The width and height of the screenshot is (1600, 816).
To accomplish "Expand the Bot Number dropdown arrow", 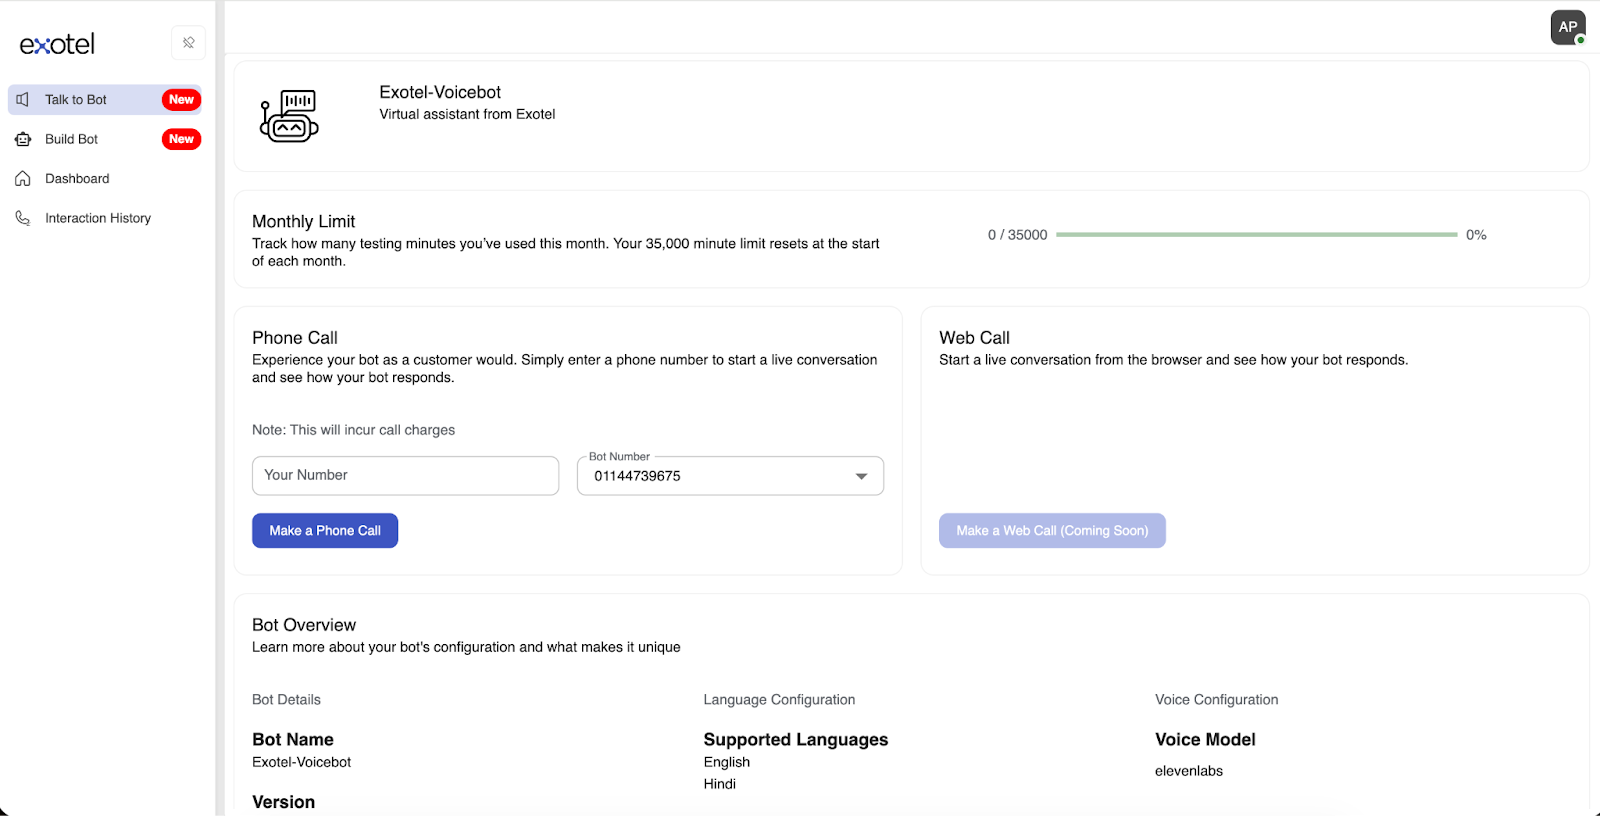I will pos(861,476).
